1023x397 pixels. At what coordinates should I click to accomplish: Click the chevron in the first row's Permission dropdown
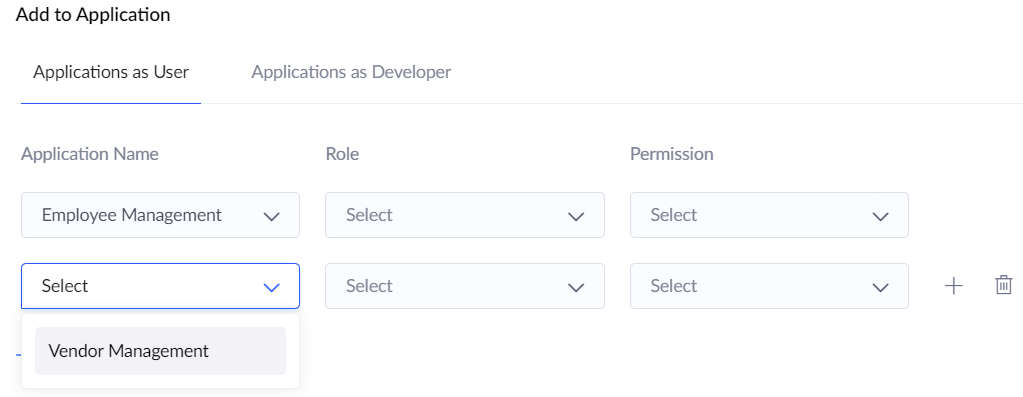pos(881,216)
